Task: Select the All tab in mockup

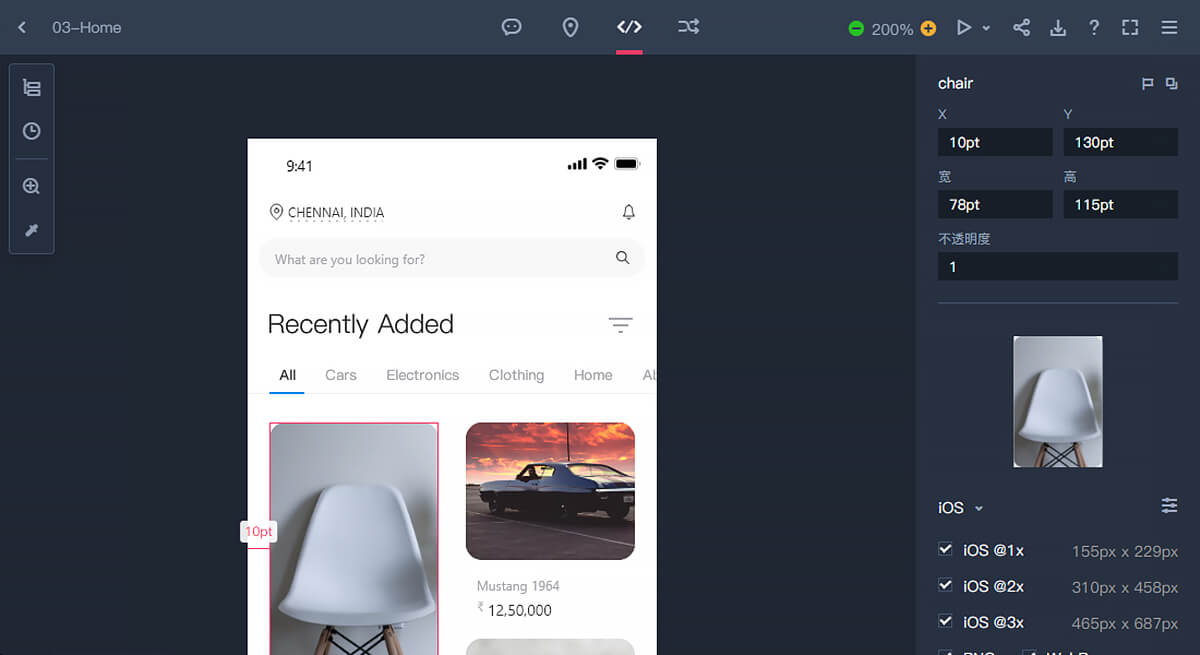Action: tap(288, 375)
